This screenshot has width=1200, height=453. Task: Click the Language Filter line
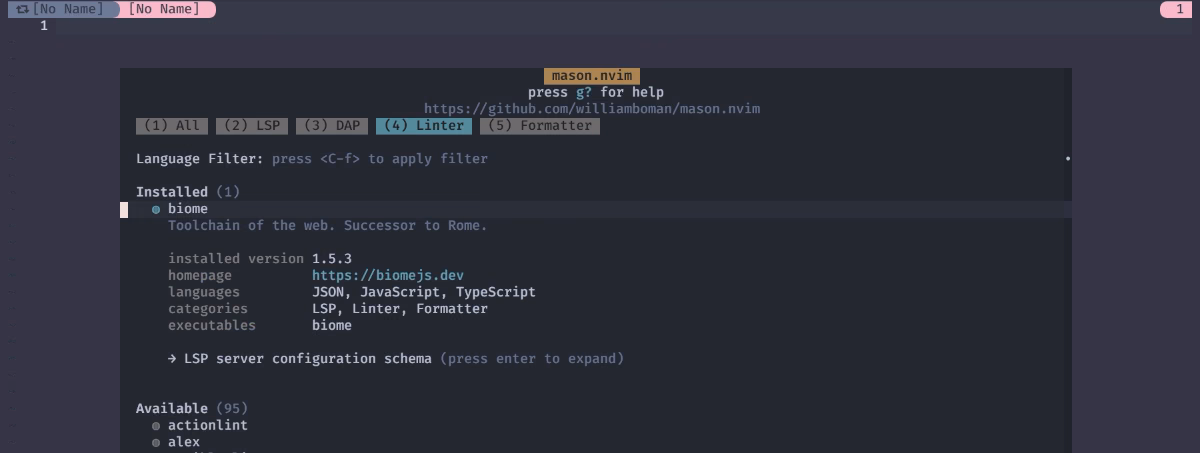(312, 159)
